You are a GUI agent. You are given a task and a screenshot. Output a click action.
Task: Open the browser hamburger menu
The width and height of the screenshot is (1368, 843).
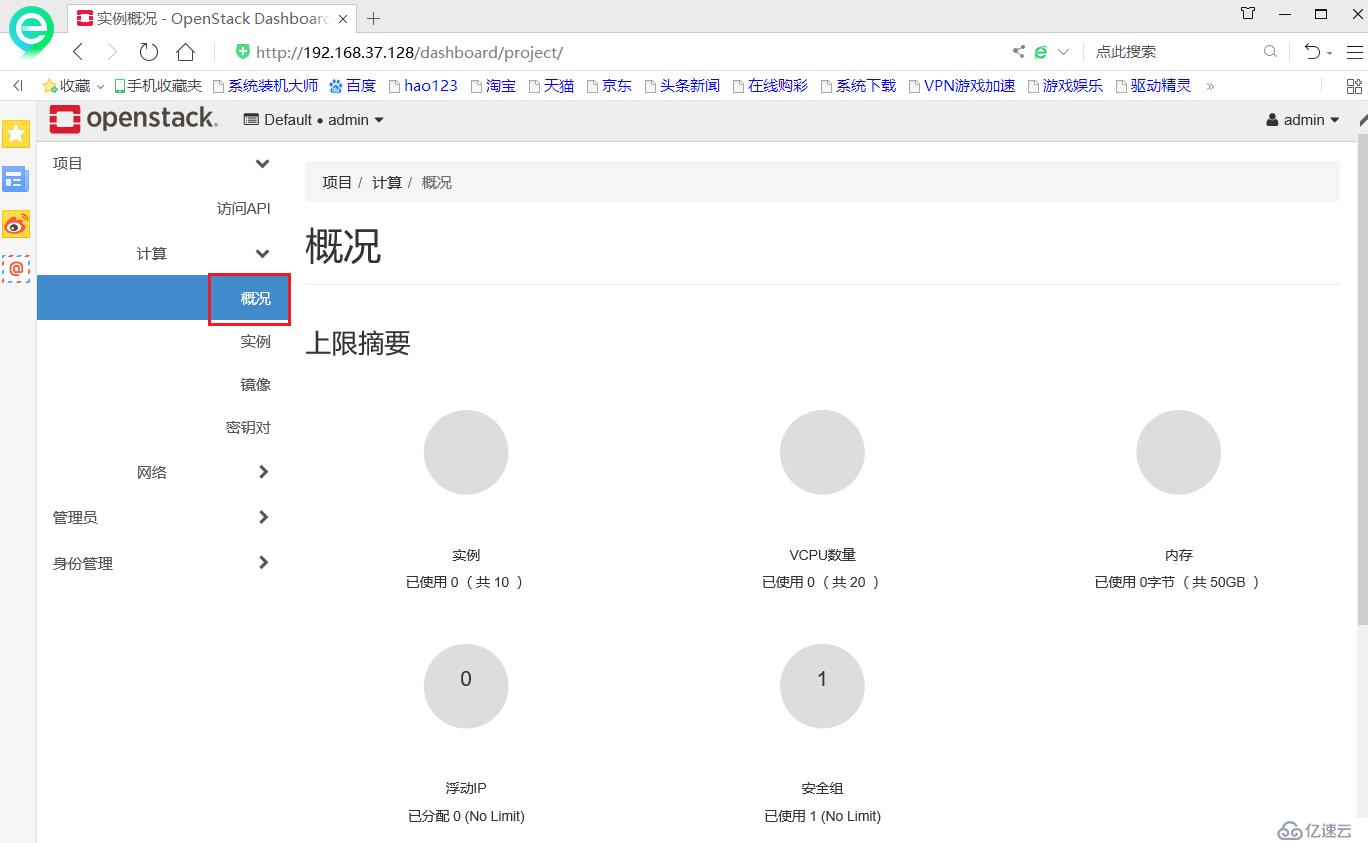click(1354, 52)
